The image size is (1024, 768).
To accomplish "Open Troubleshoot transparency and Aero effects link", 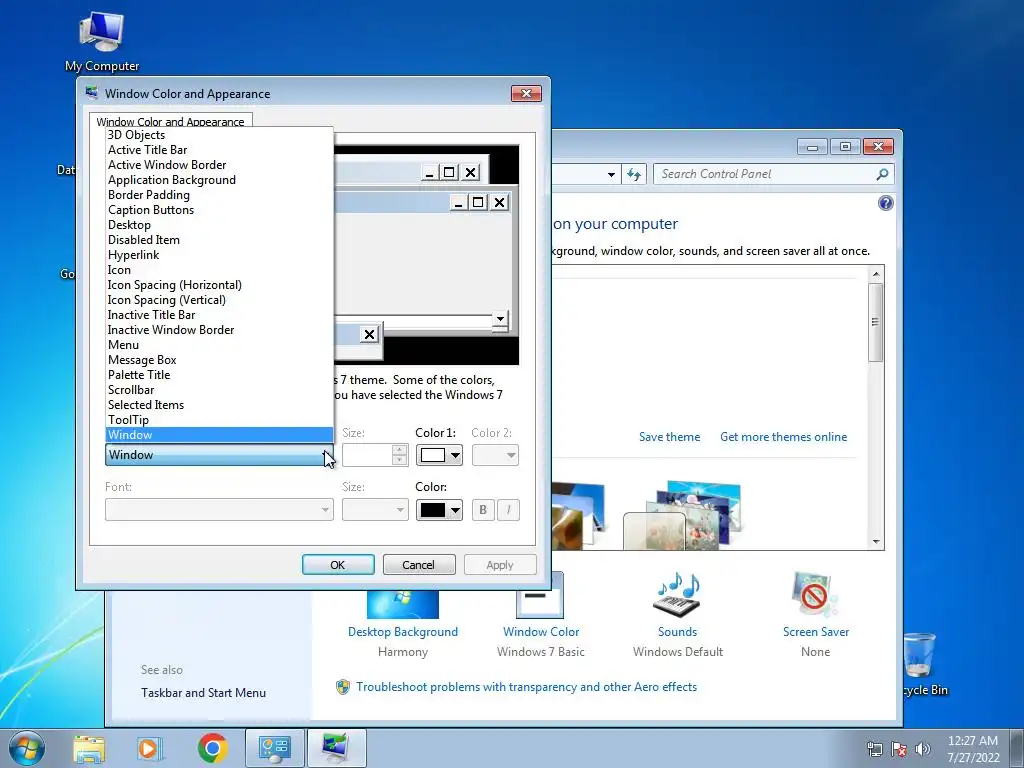I will pyautogui.click(x=526, y=687).
